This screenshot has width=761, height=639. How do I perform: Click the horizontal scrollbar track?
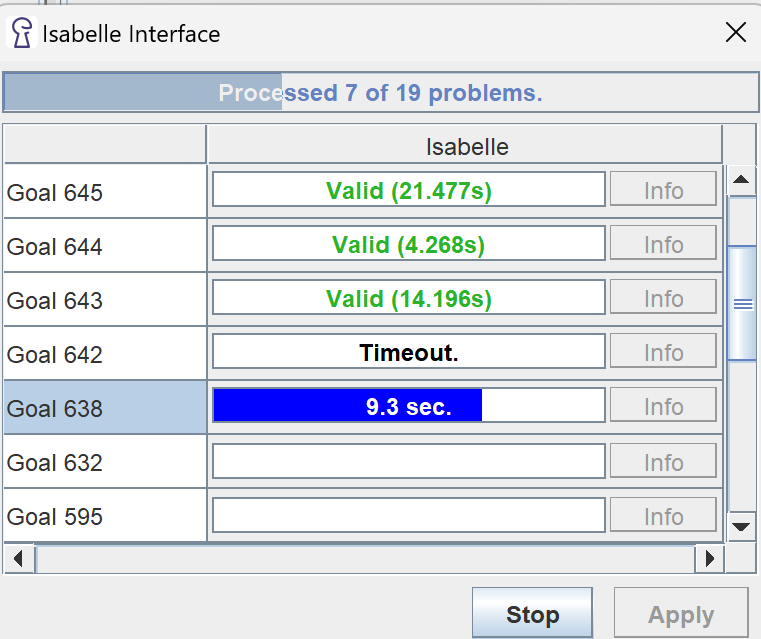[x=365, y=558]
